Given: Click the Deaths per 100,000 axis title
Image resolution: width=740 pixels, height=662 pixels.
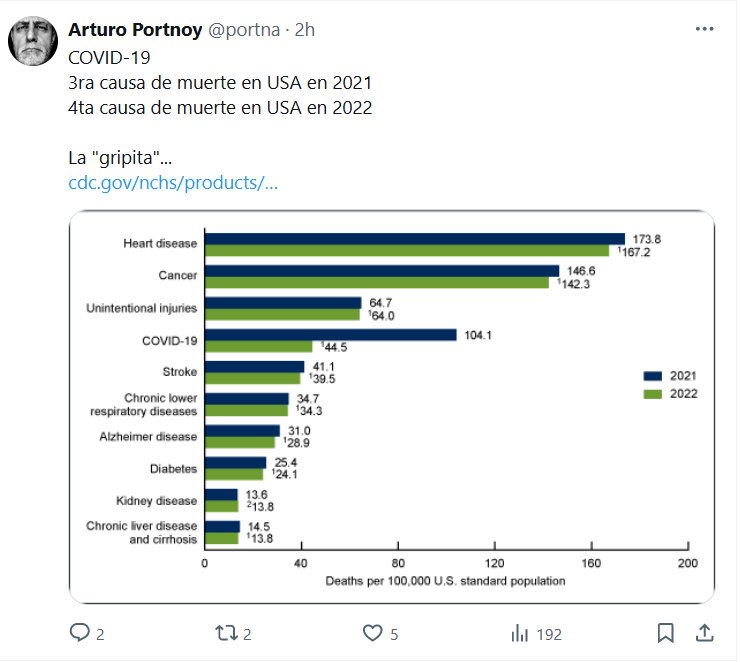Looking at the screenshot, I should coord(445,580).
